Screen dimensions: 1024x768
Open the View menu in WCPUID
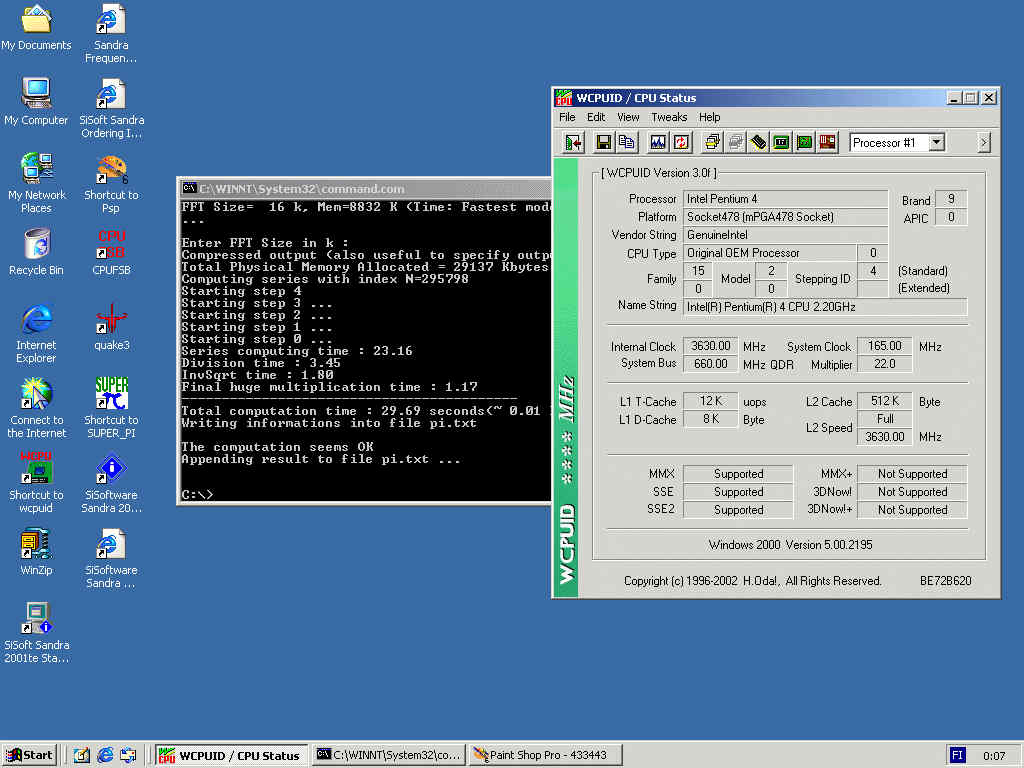click(x=628, y=117)
